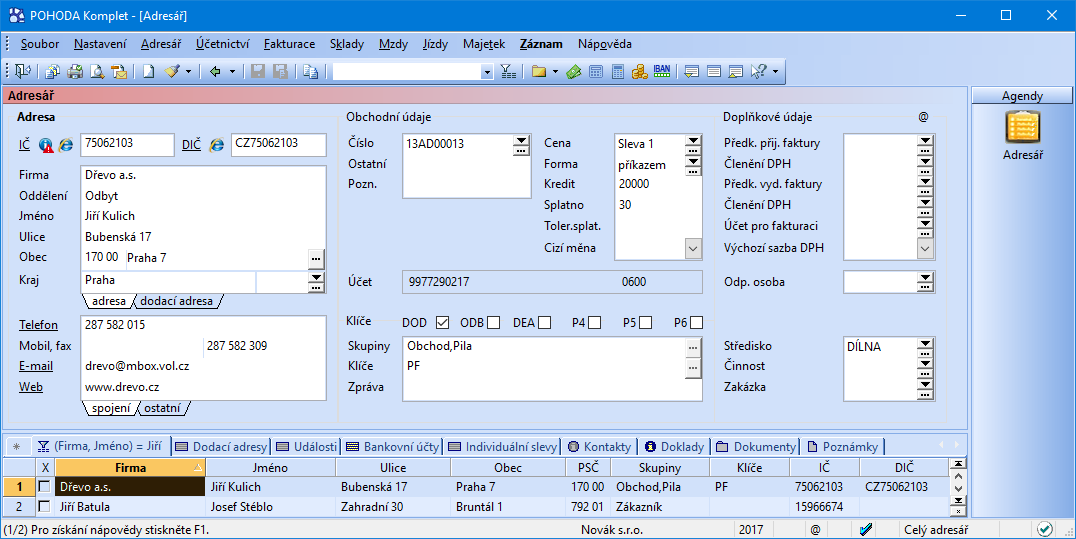Open the toolbar search combo box dropdown arrow
Screen dimensions: 1076x539
pos(487,72)
